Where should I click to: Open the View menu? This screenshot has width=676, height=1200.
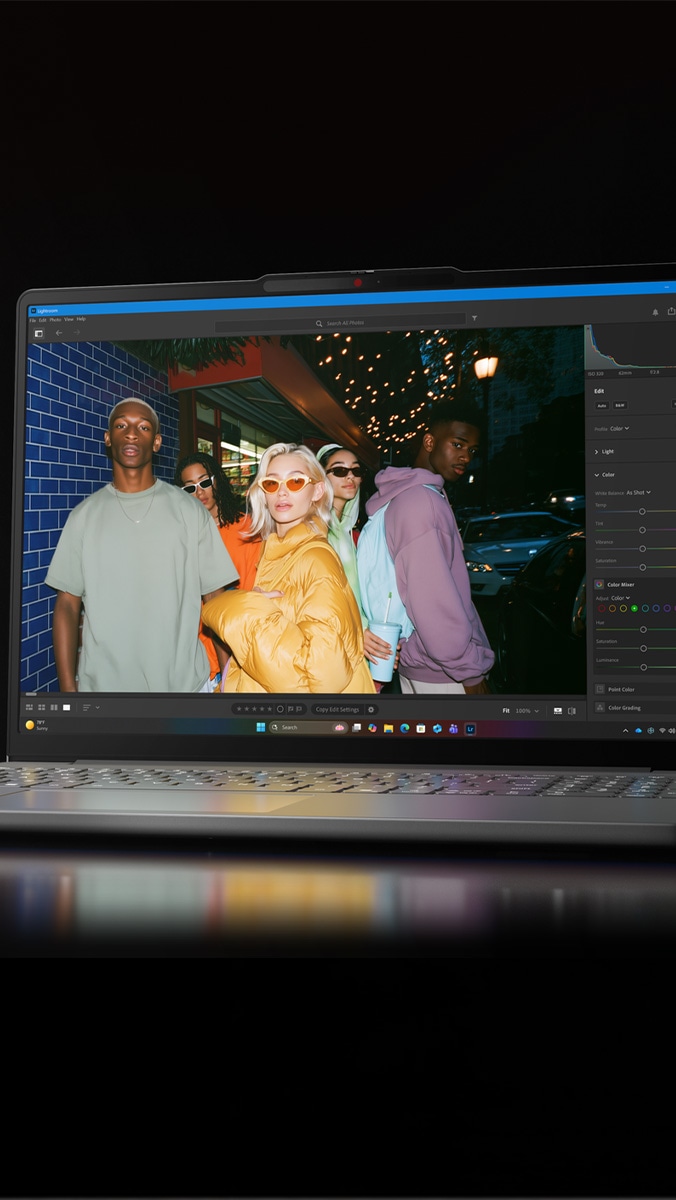[x=69, y=319]
